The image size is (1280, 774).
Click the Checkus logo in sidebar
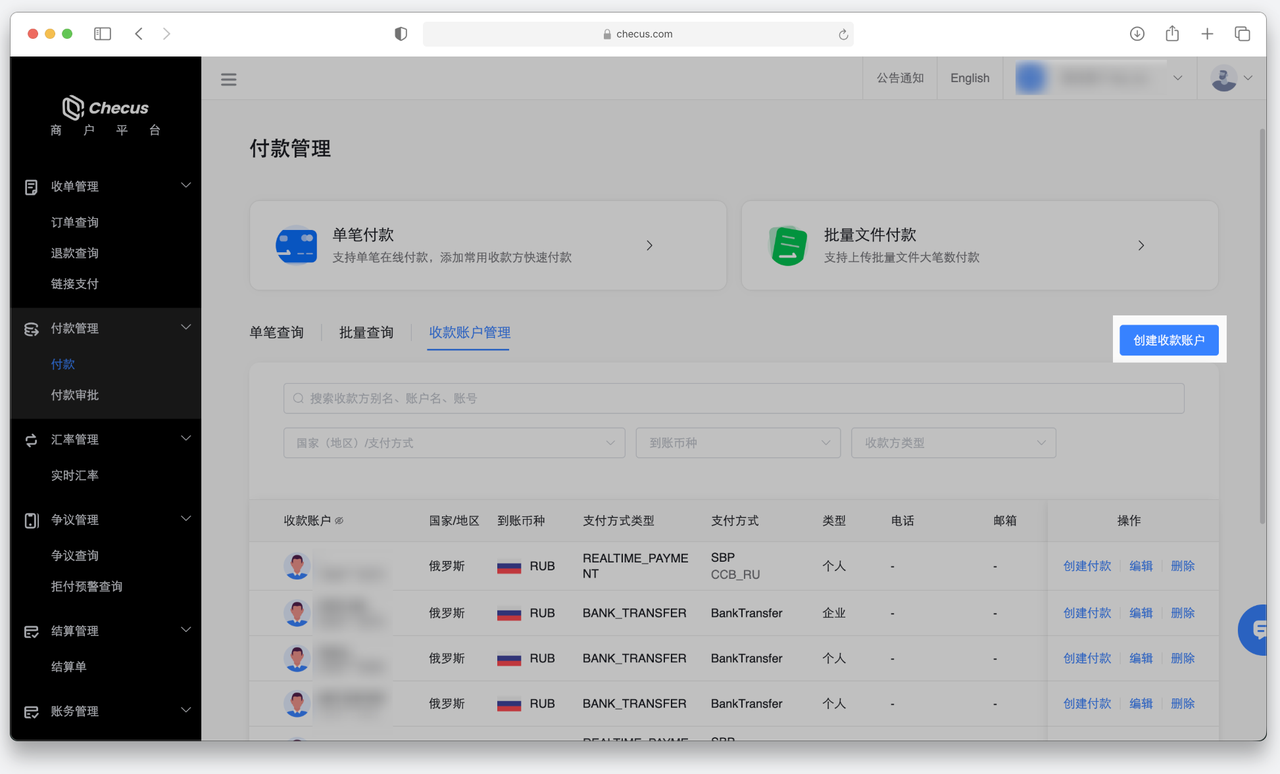coord(105,108)
